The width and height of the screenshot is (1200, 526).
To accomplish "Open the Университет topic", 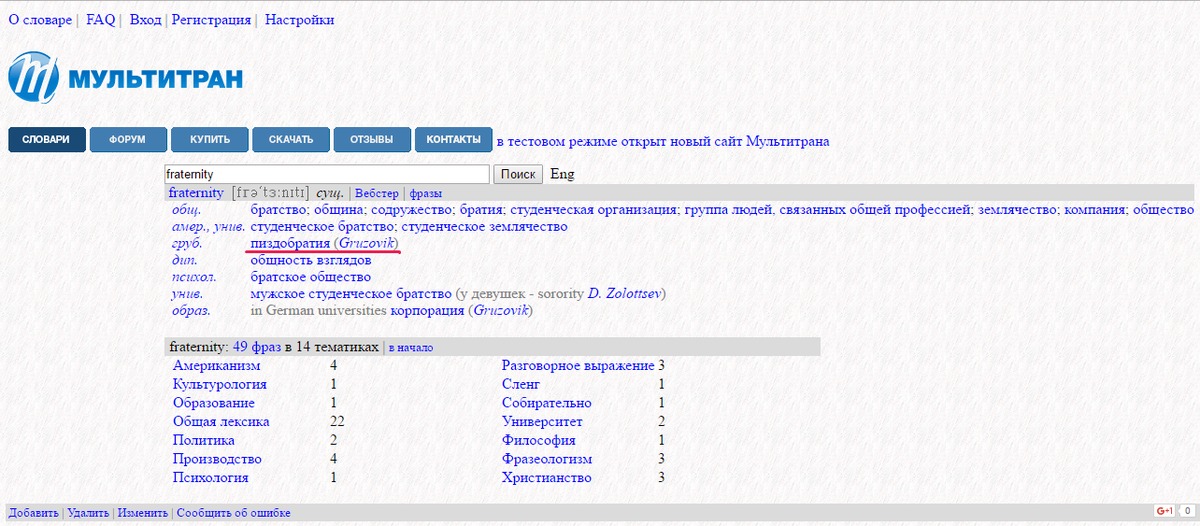I will (542, 422).
